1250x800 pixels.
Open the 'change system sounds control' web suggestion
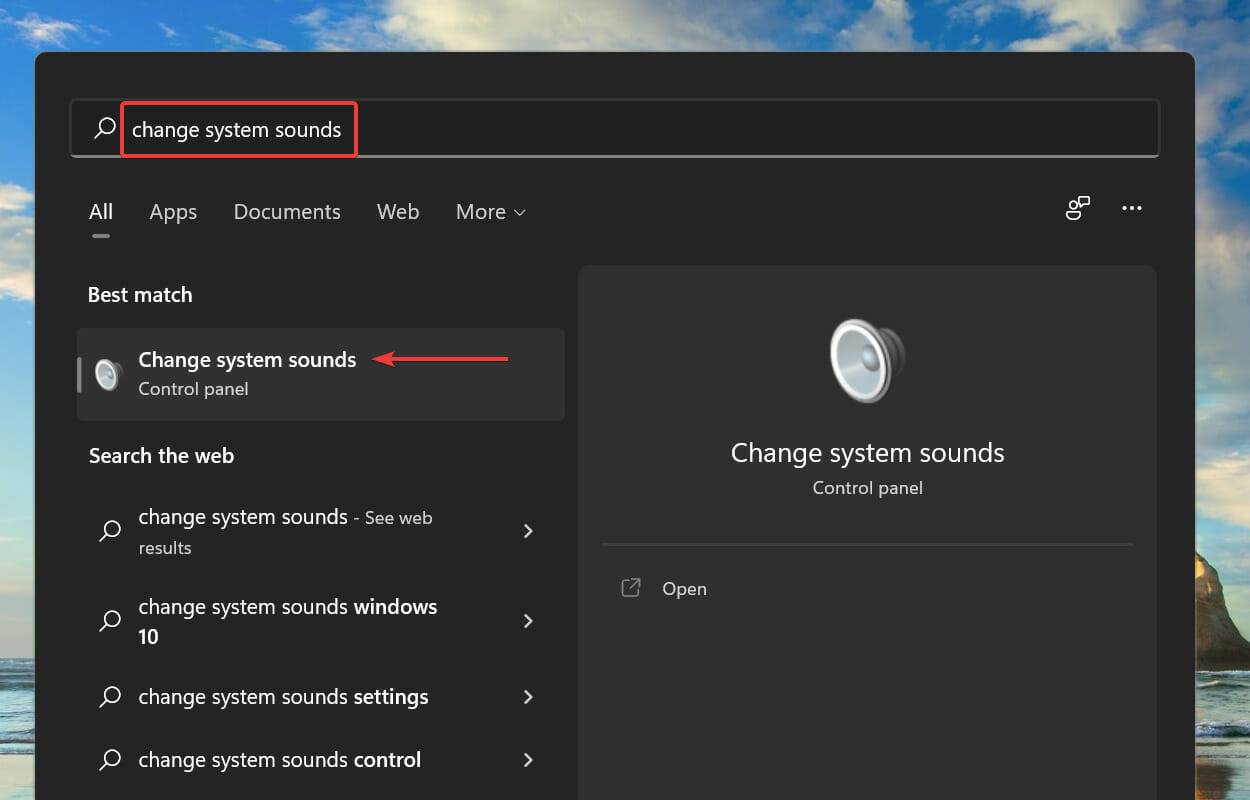[x=279, y=760]
